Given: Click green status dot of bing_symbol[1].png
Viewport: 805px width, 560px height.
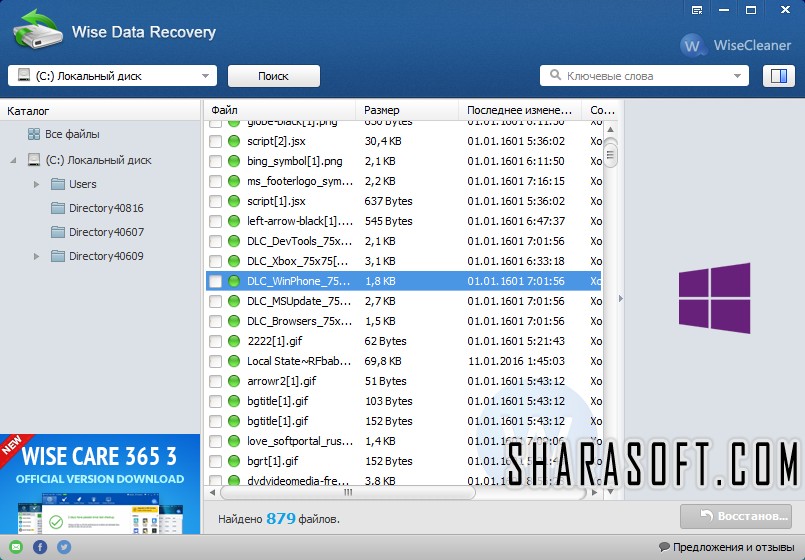Looking at the screenshot, I should coord(234,161).
